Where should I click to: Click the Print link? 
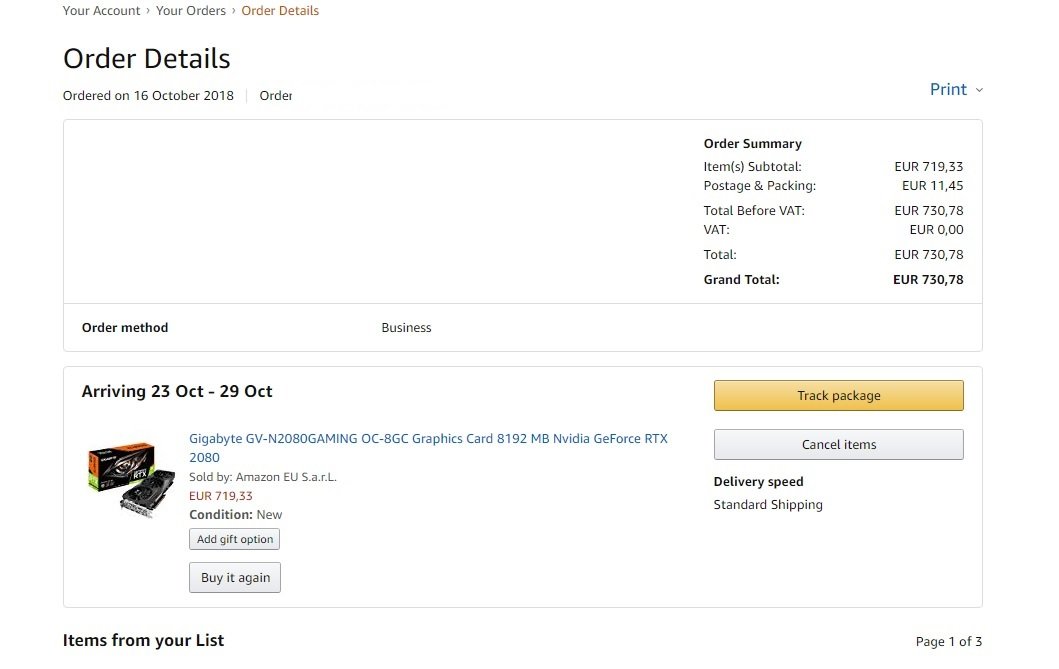pos(947,89)
